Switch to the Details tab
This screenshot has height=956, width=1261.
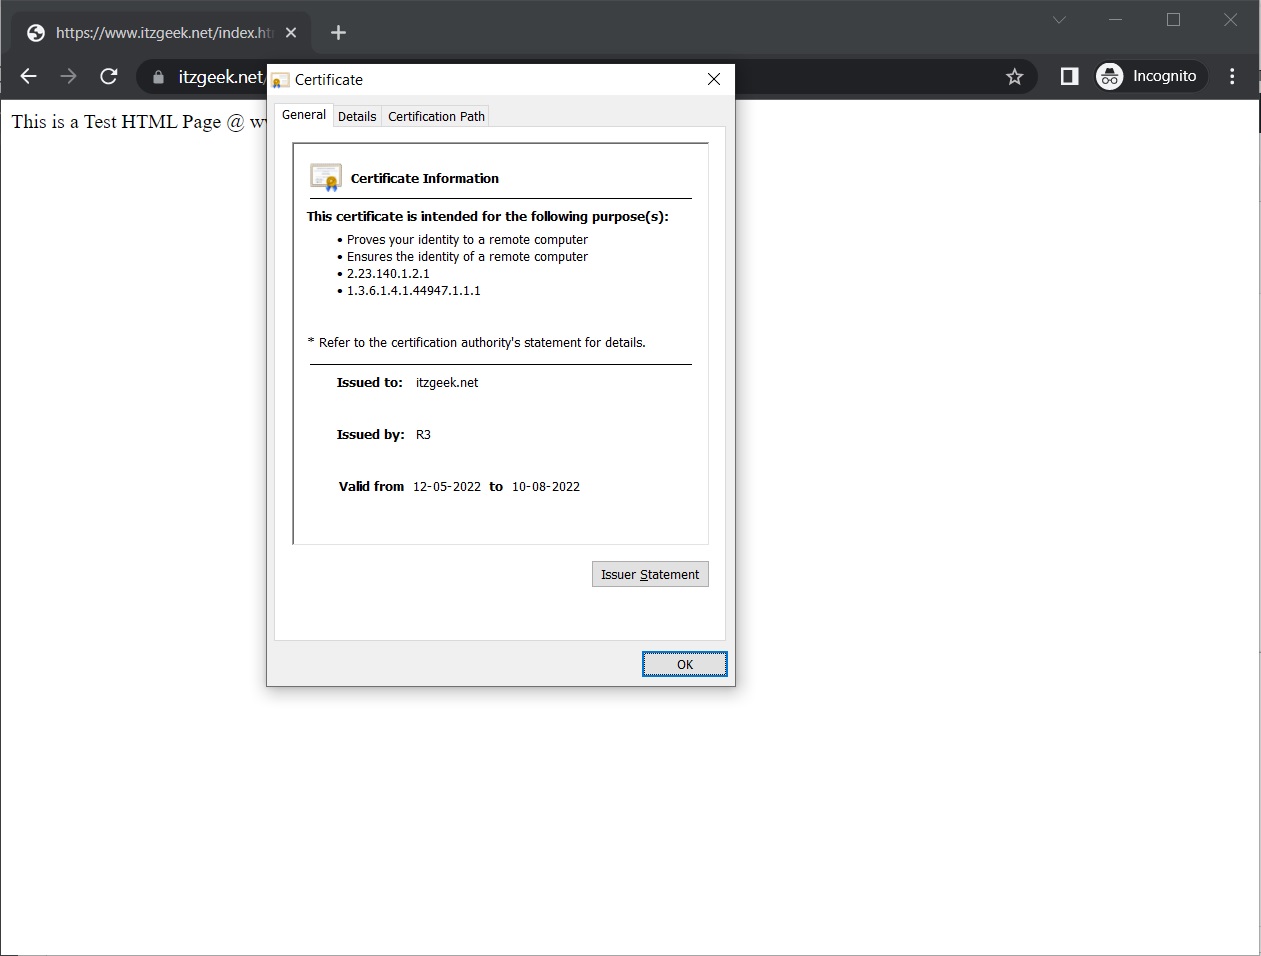(357, 117)
